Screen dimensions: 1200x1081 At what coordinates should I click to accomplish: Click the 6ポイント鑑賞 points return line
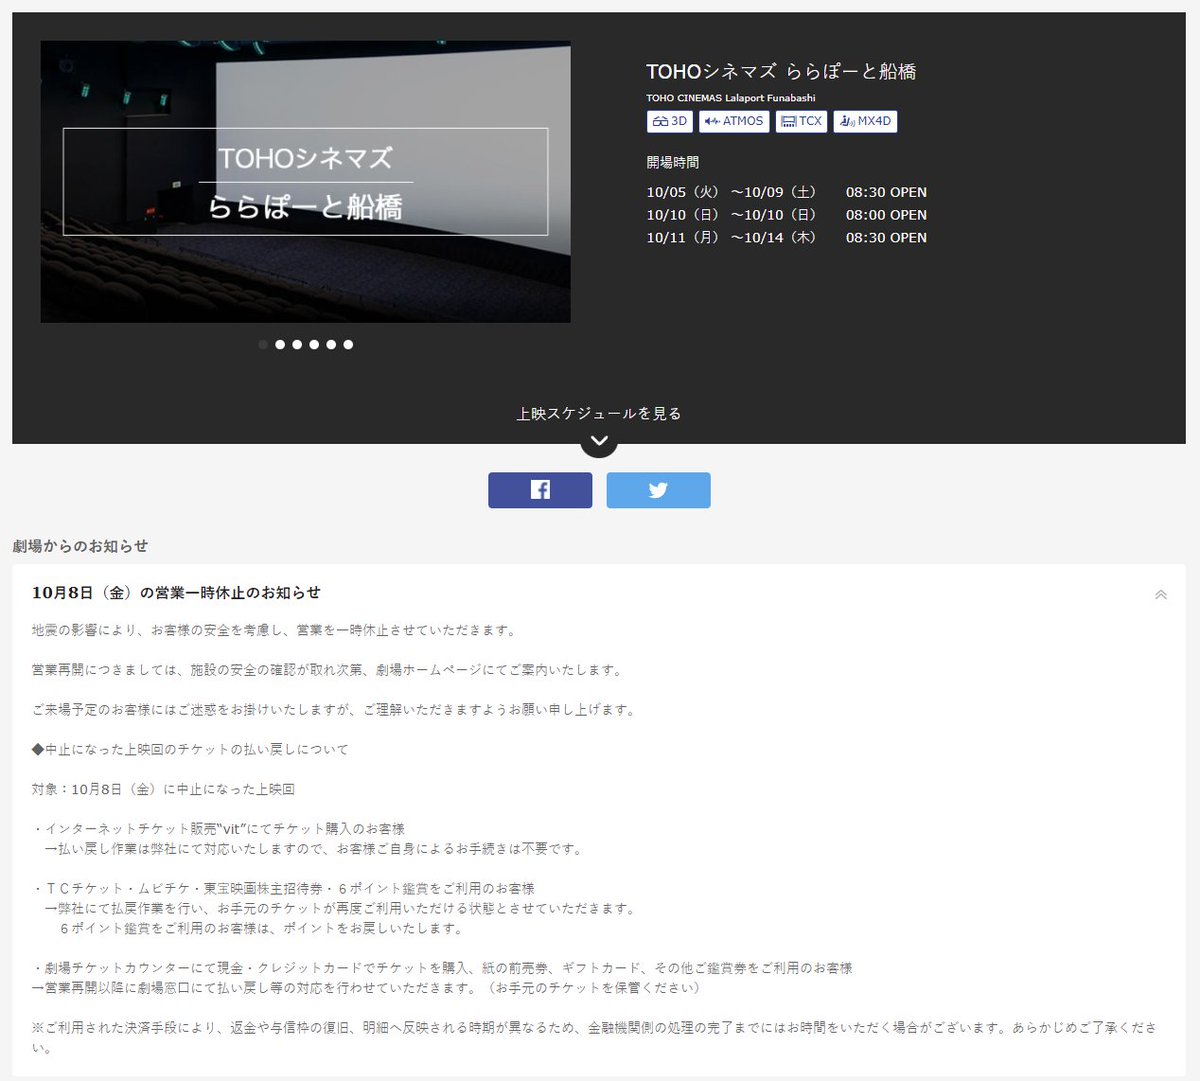tap(261, 928)
